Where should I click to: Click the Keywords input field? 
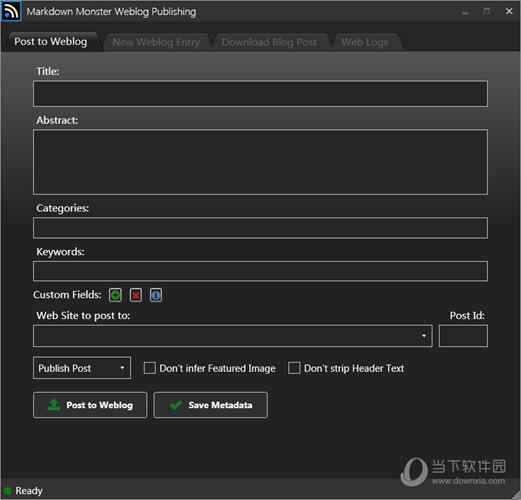[x=260, y=271]
